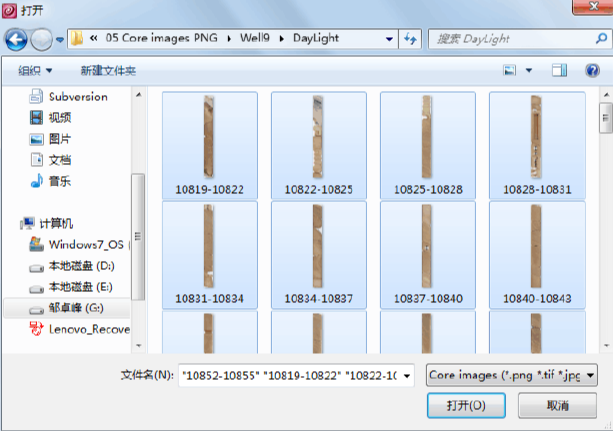613x431 pixels.
Task: Select 本地磁盘 (D:) drive
Action: 83,266
